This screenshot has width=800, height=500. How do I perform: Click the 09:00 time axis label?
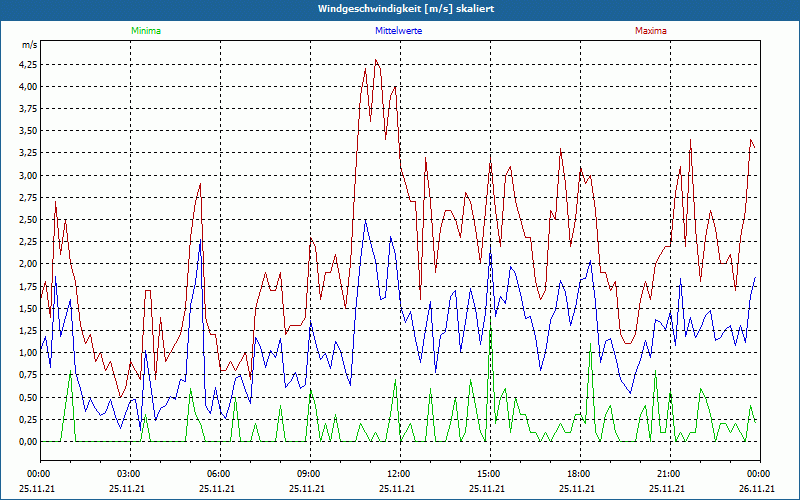(308, 474)
